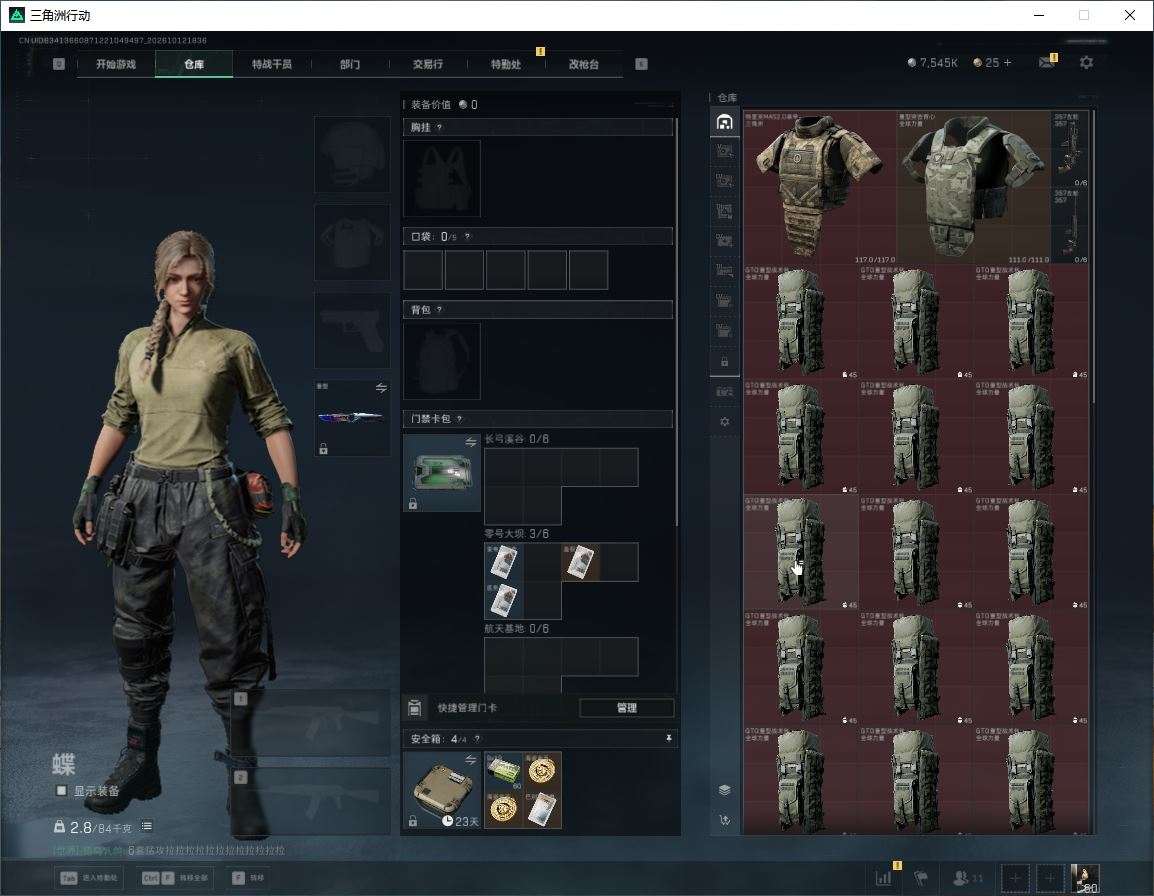Click the 7,545K currency balance

pyautogui.click(x=932, y=63)
